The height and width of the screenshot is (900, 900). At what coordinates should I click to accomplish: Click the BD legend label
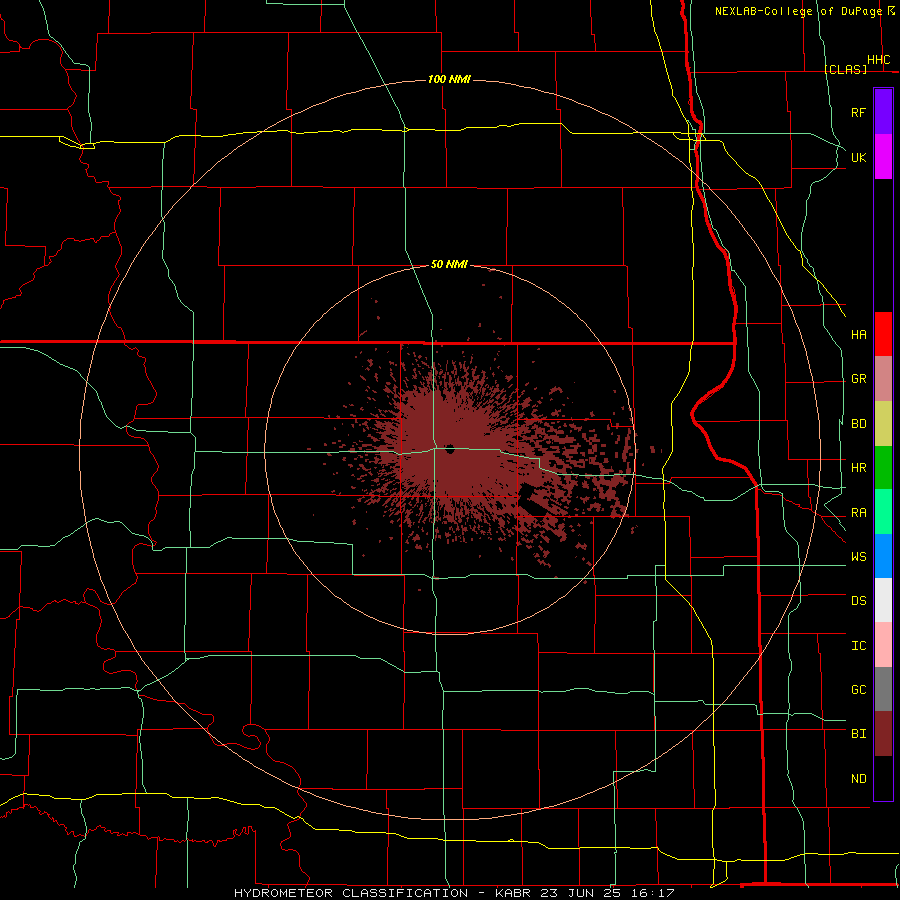pos(858,424)
